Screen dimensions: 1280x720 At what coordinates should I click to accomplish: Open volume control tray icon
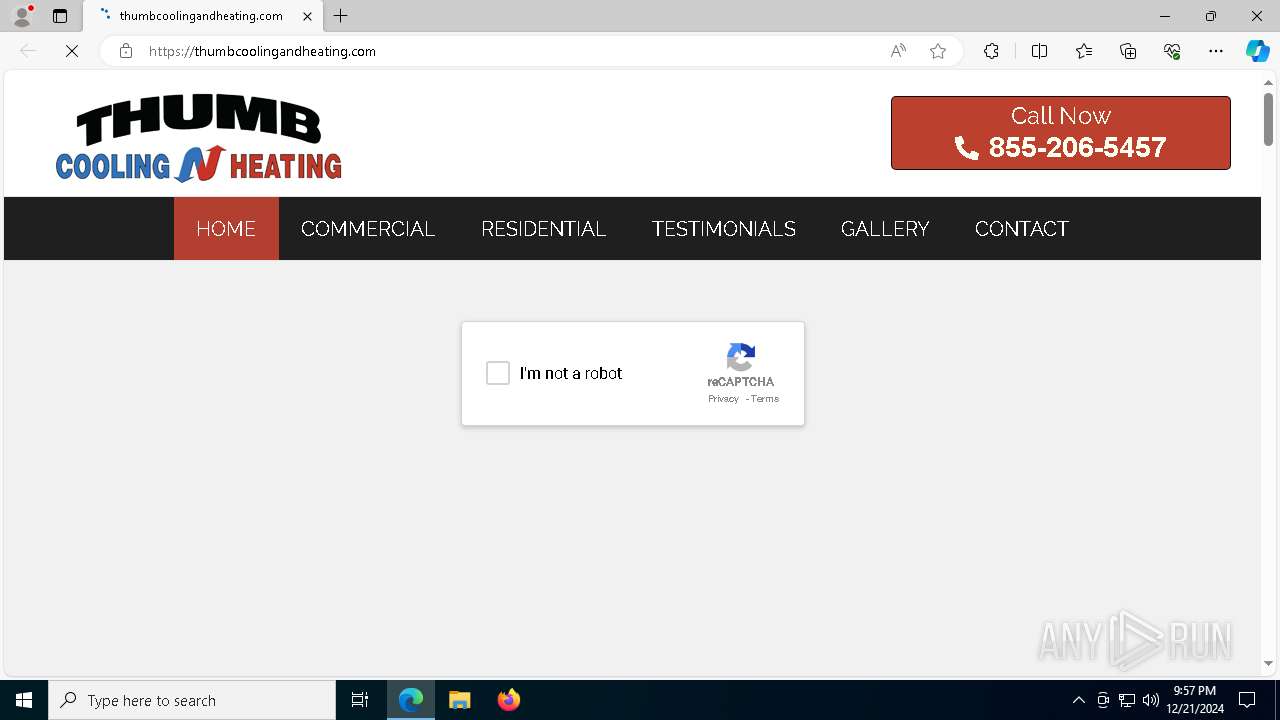[x=1150, y=700]
